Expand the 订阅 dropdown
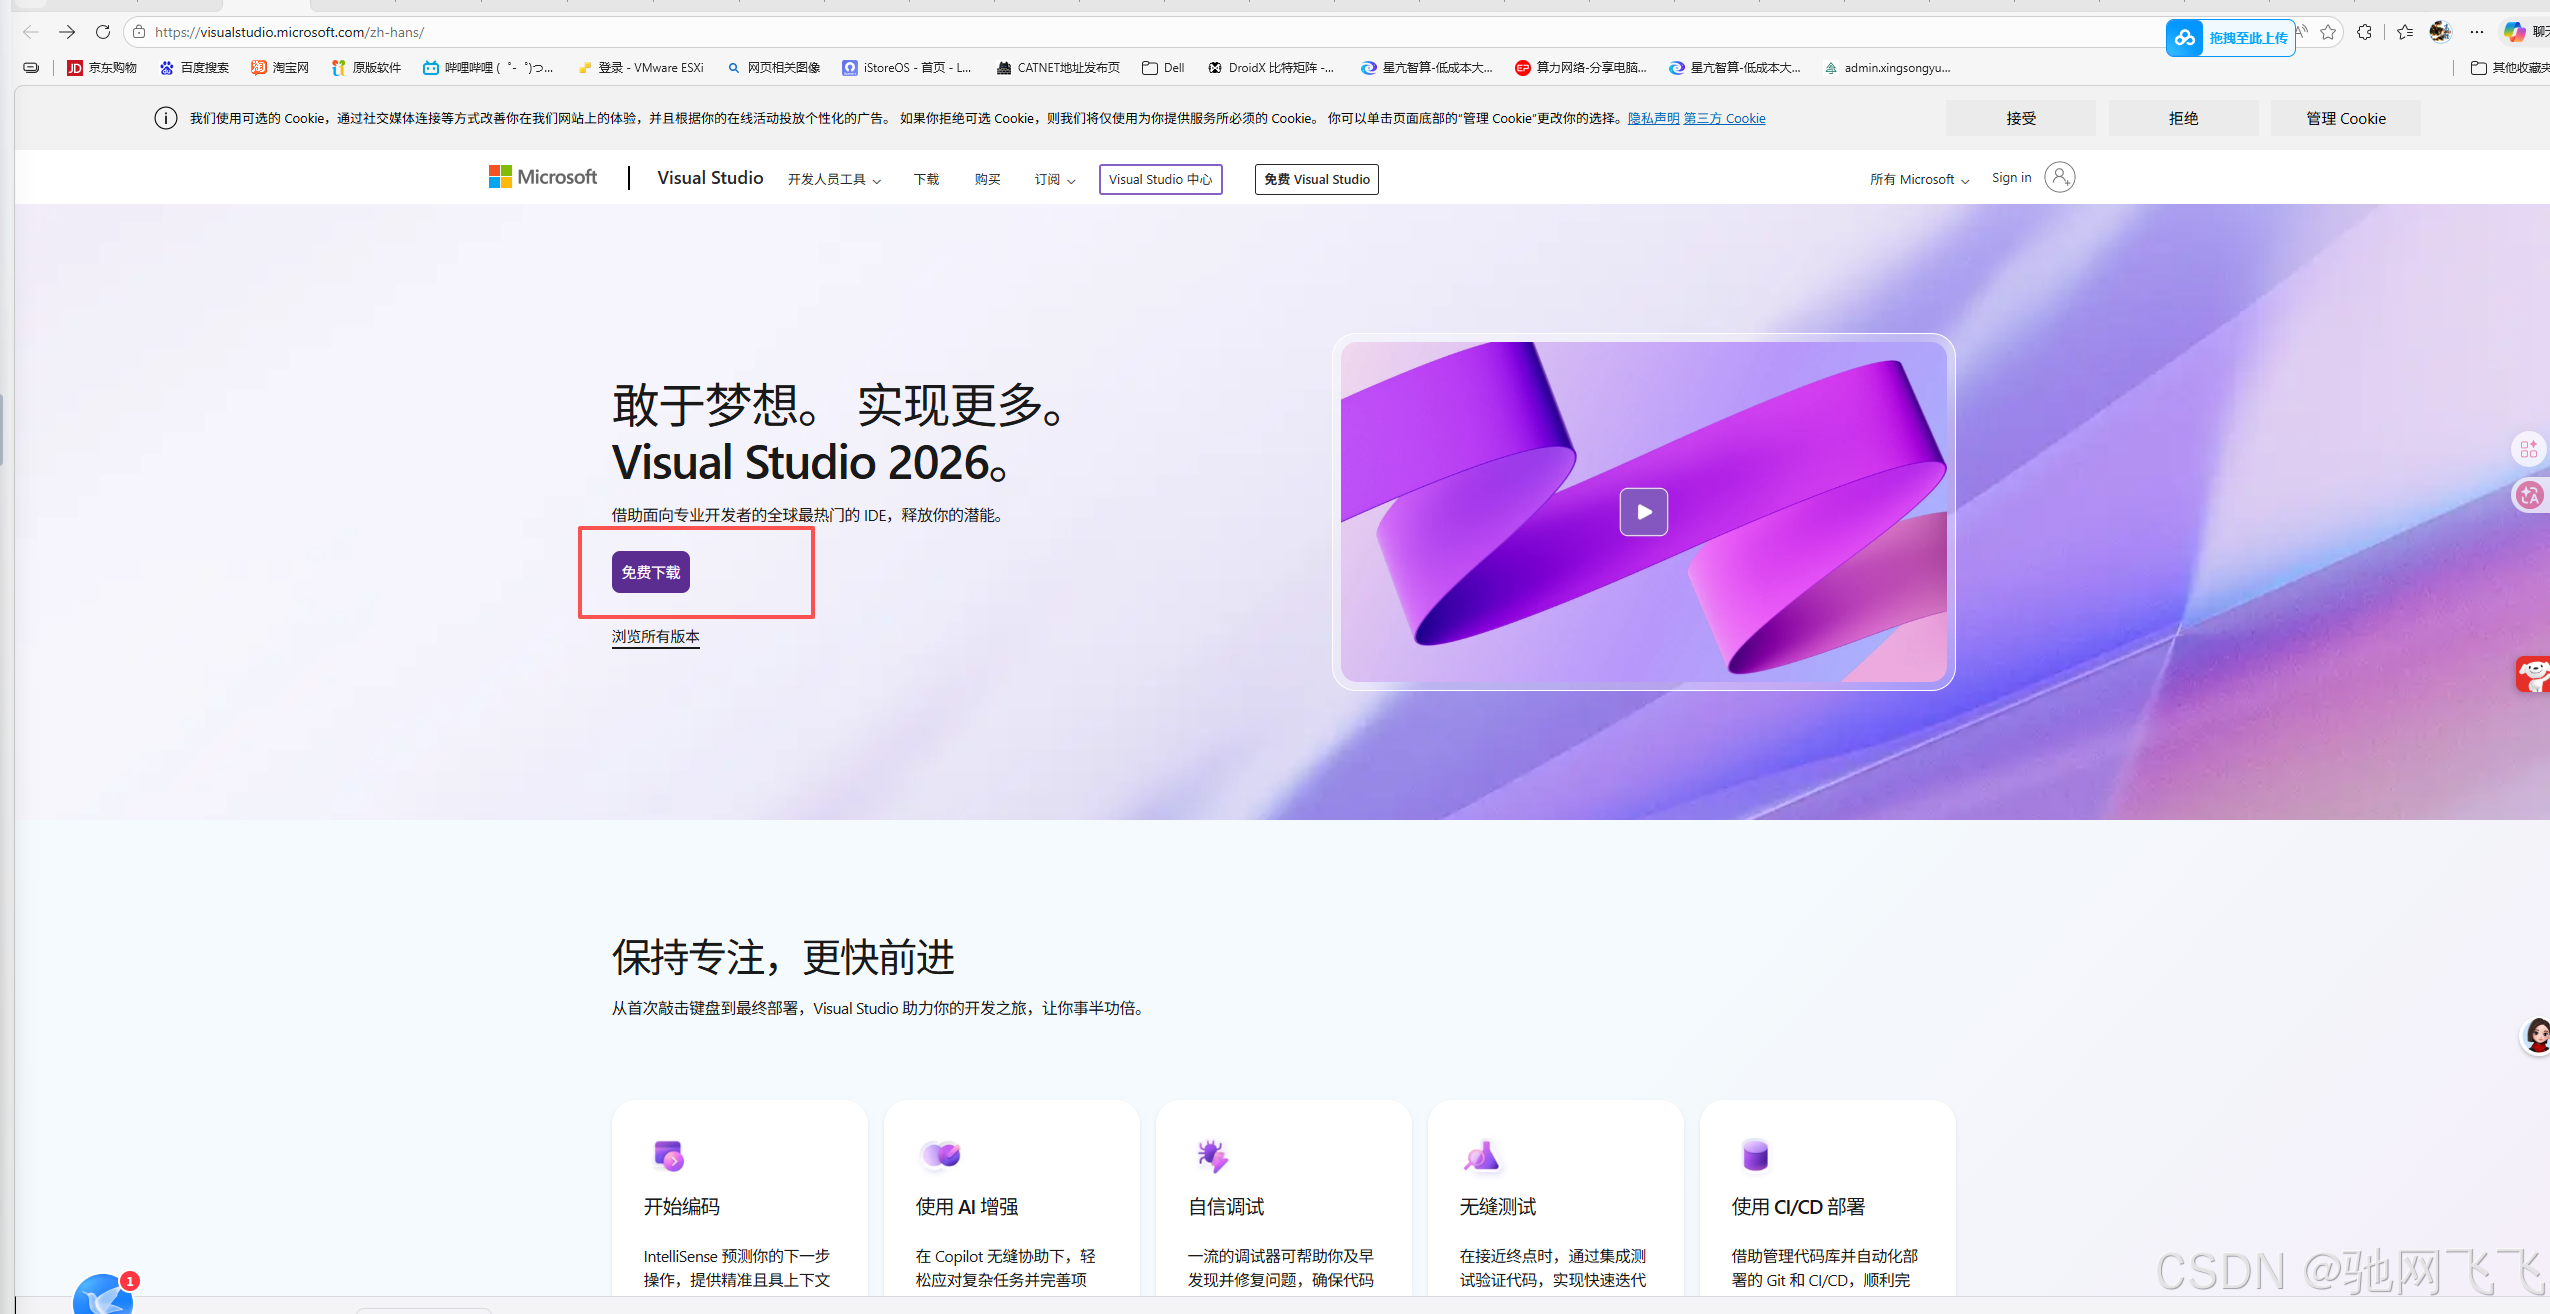 1052,179
